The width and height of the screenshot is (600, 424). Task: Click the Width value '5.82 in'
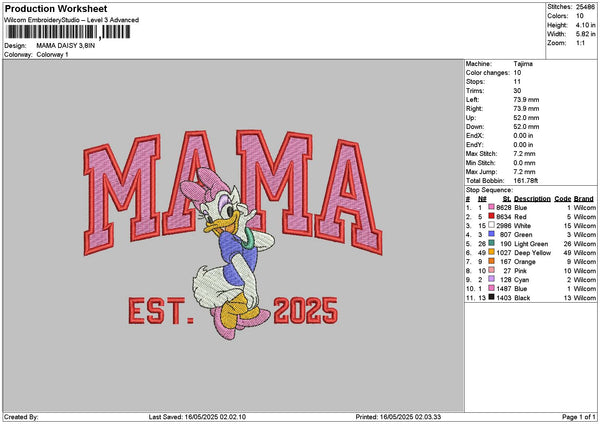click(x=585, y=34)
